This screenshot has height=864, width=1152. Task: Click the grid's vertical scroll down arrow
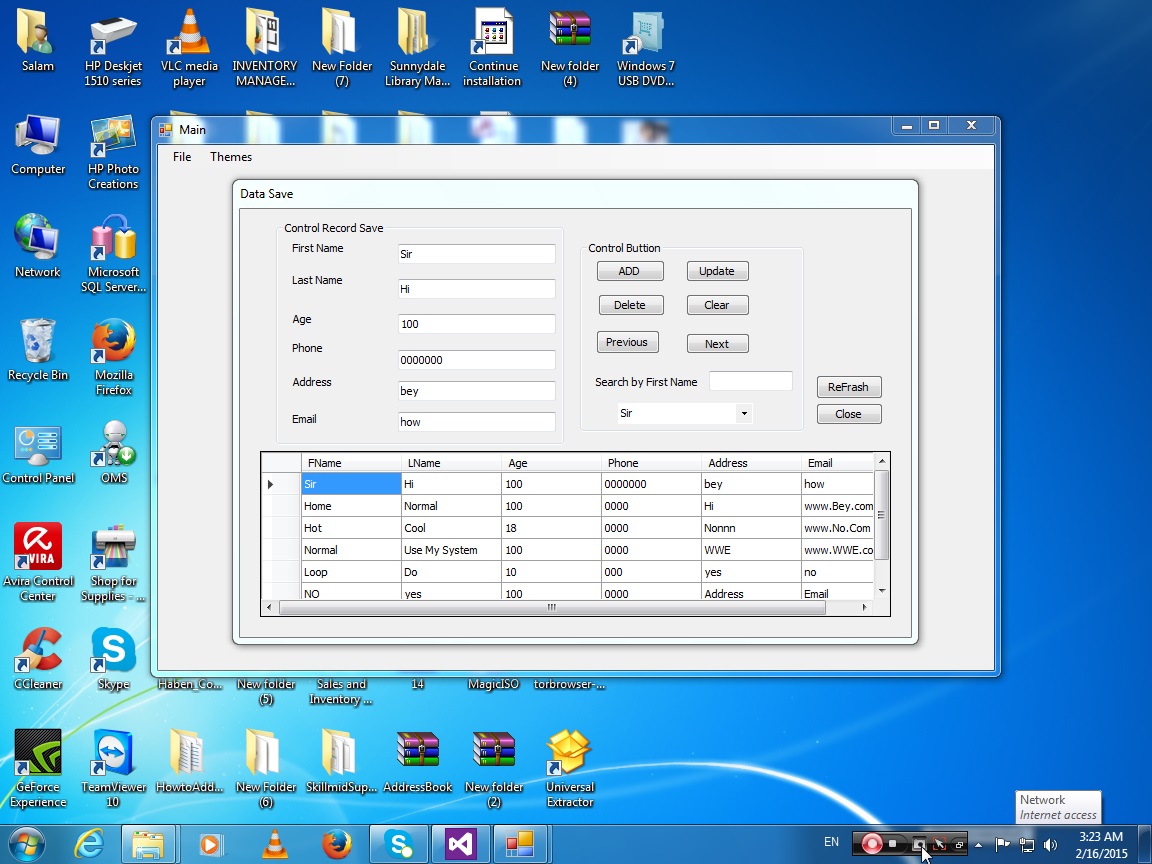pyautogui.click(x=882, y=591)
